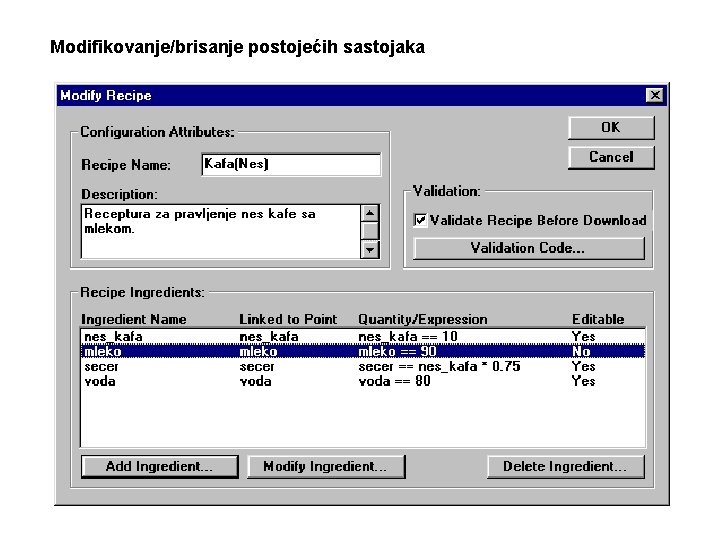Image resolution: width=720 pixels, height=540 pixels.
Task: Click the 'Yes' editable value for nes_kafa
Action: pyautogui.click(x=583, y=337)
